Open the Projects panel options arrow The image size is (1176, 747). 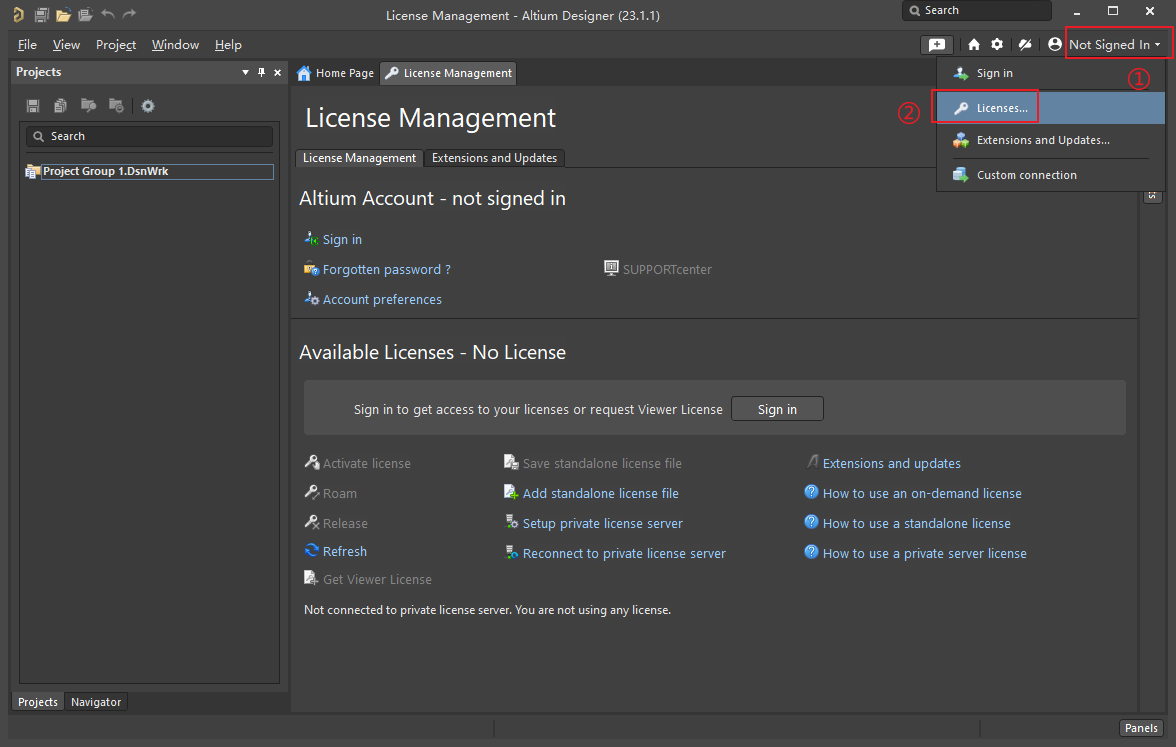click(x=245, y=72)
